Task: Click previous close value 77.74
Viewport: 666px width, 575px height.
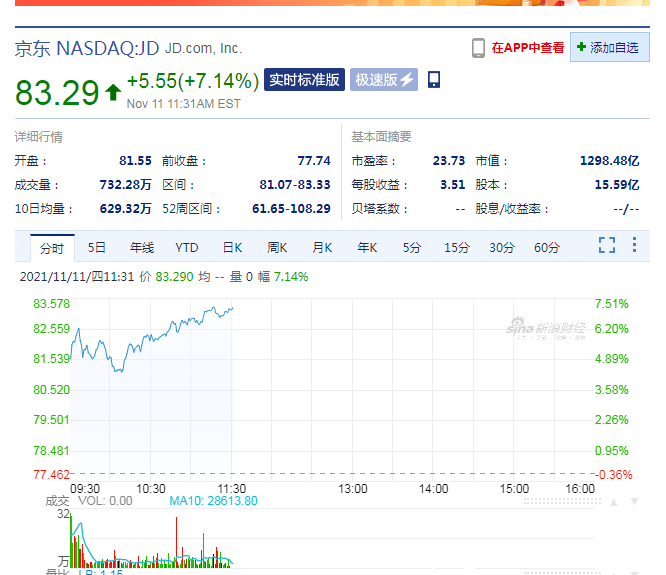Action: [x=314, y=161]
